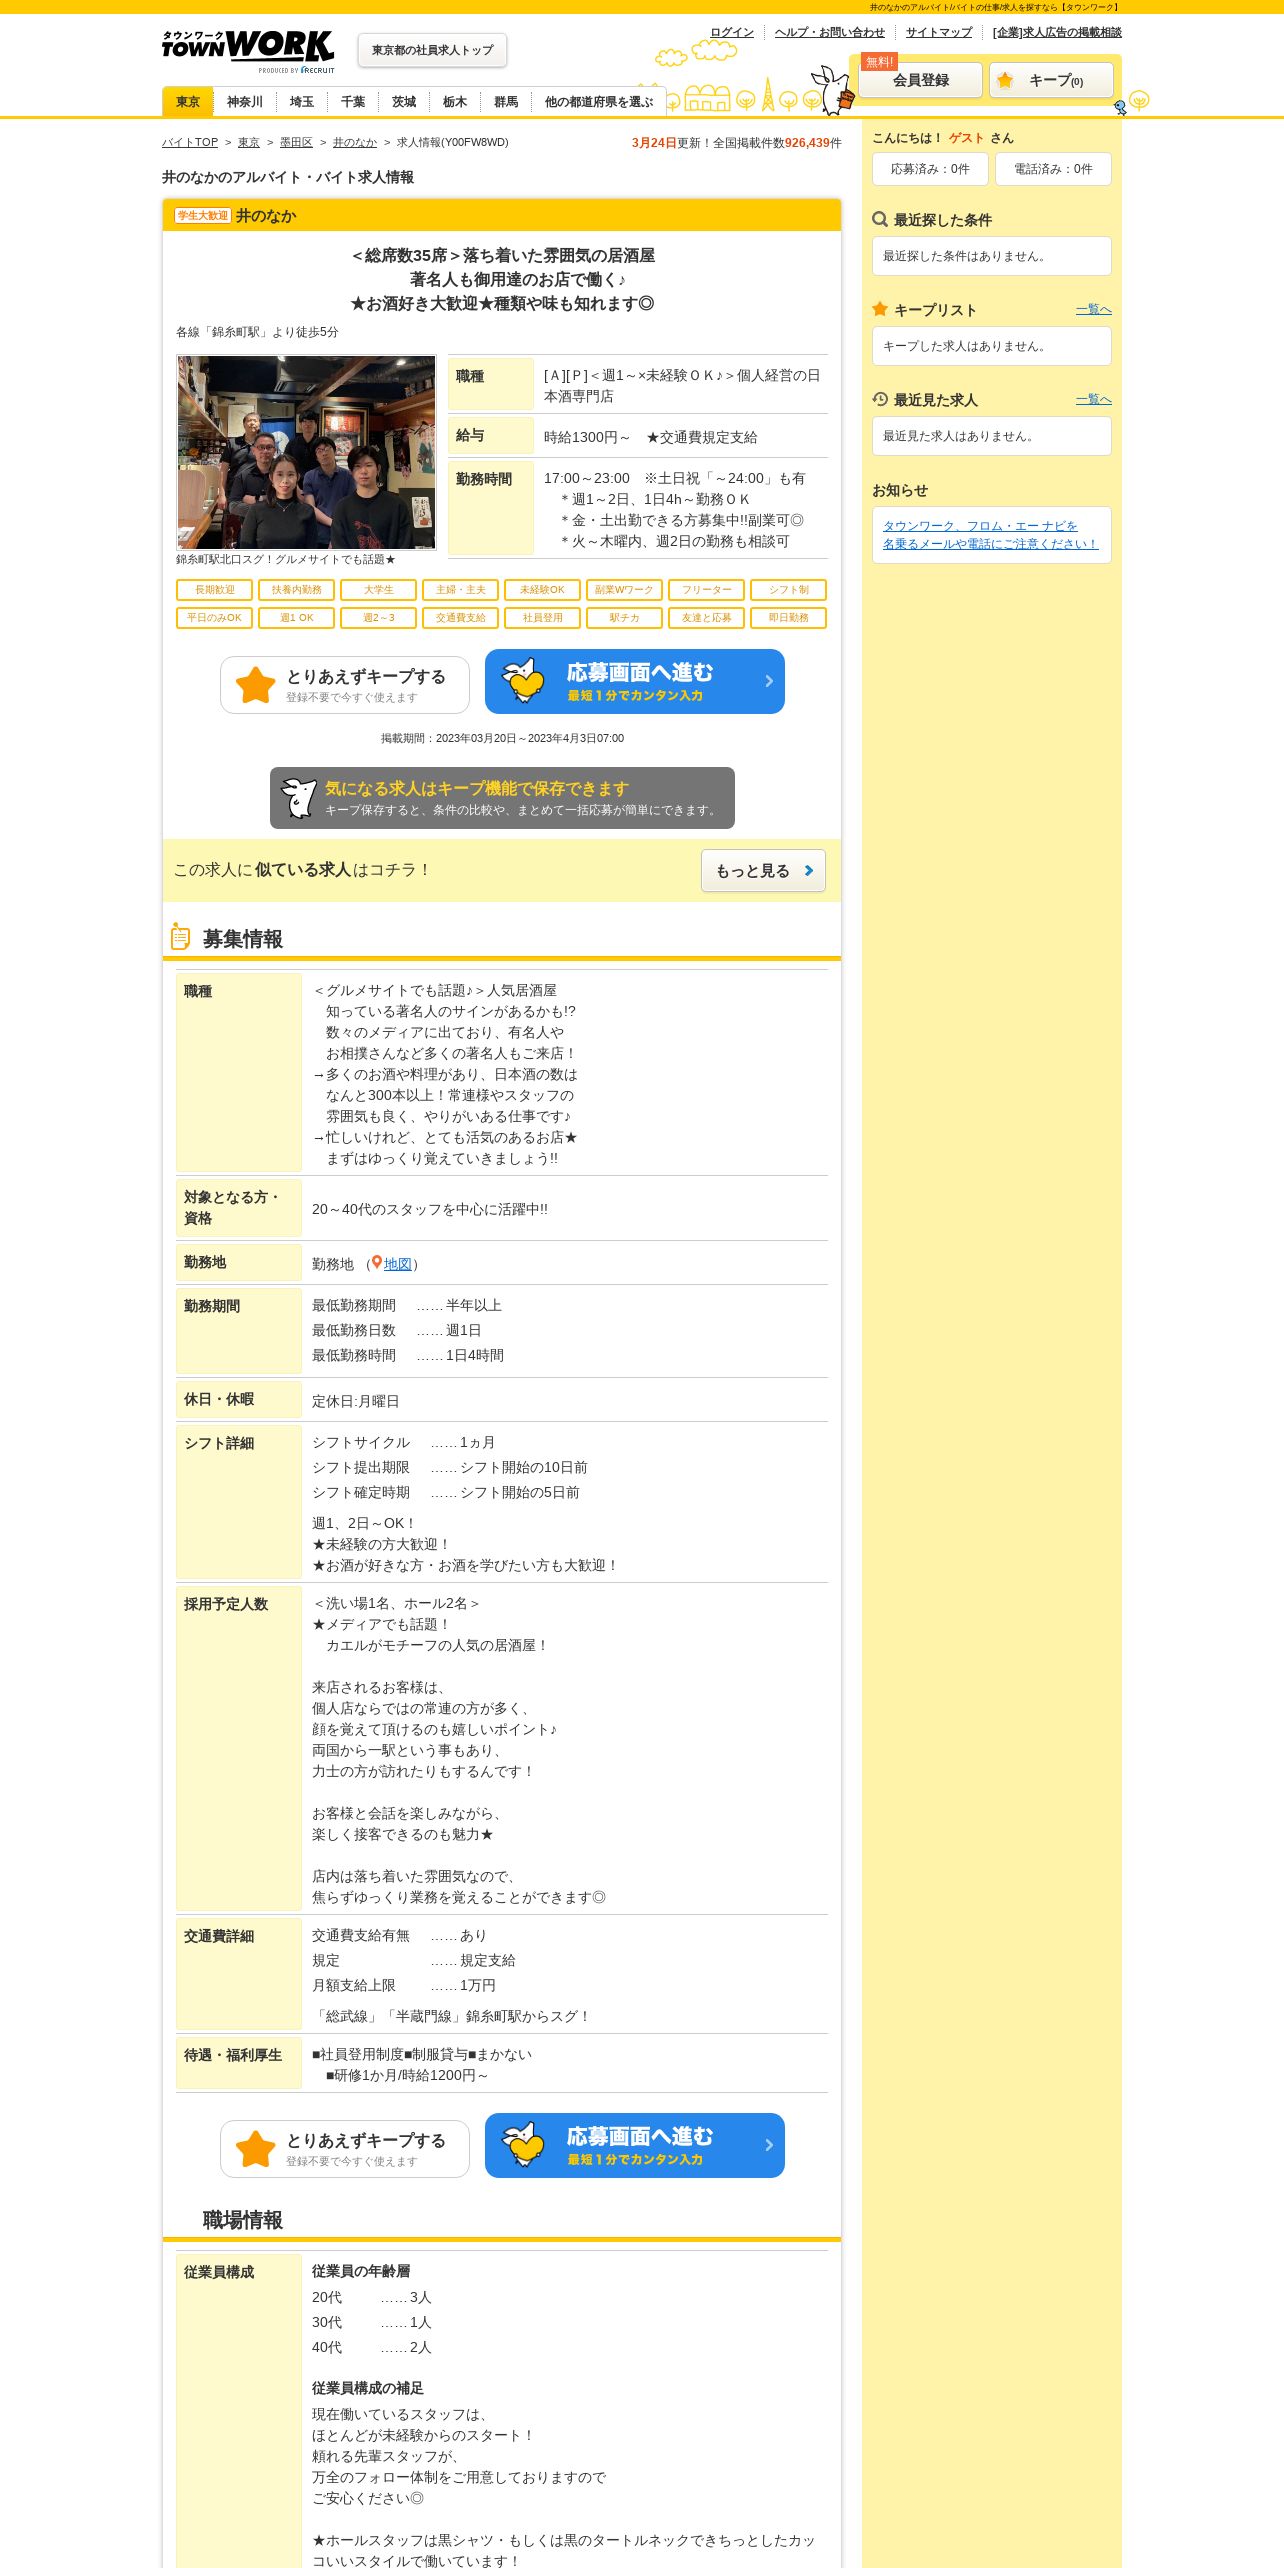This screenshot has width=1284, height=2568.
Task: Open the ログイン link
Action: 732,32
